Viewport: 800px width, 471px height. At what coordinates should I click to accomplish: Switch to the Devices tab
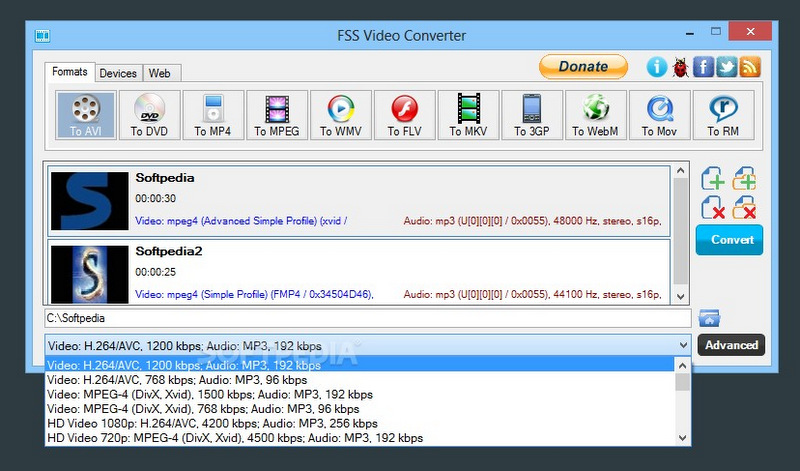pos(118,73)
